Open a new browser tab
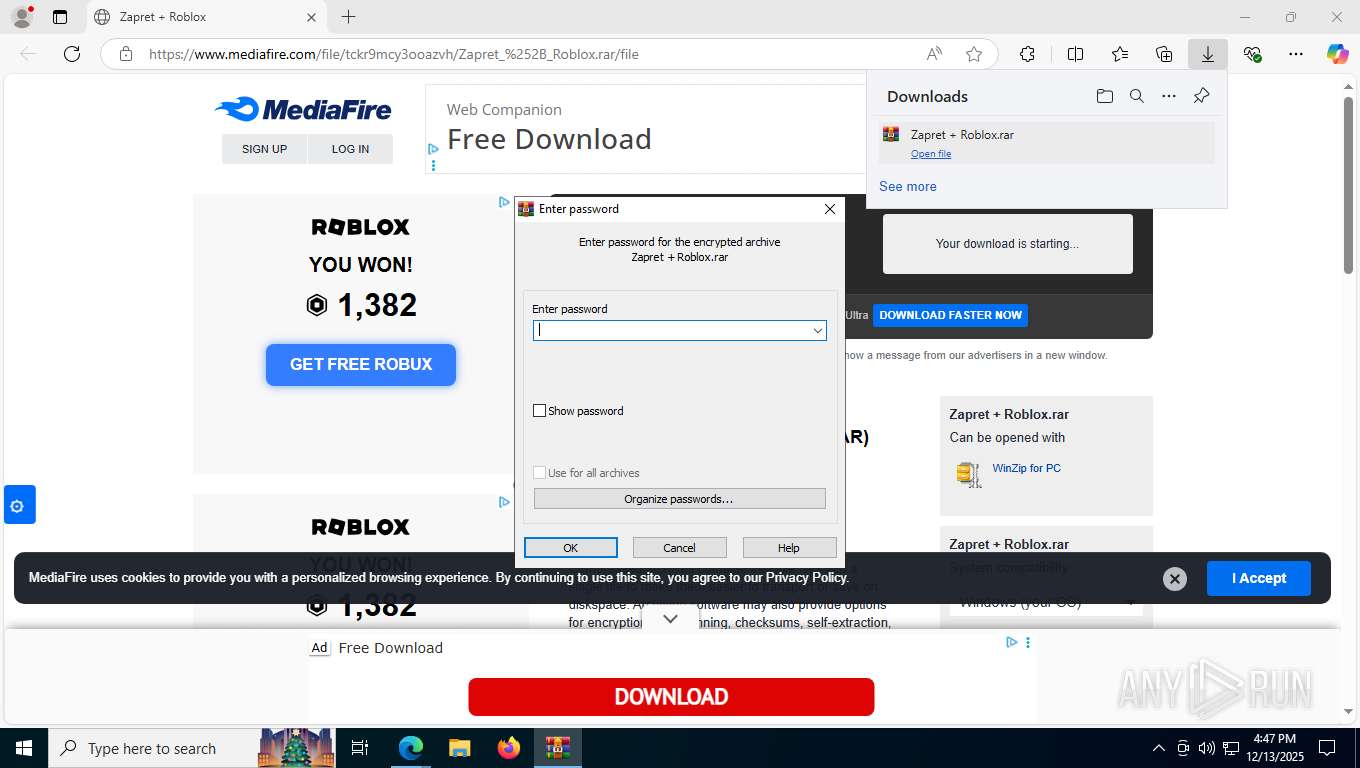The height and width of the screenshot is (768, 1360). click(x=348, y=17)
